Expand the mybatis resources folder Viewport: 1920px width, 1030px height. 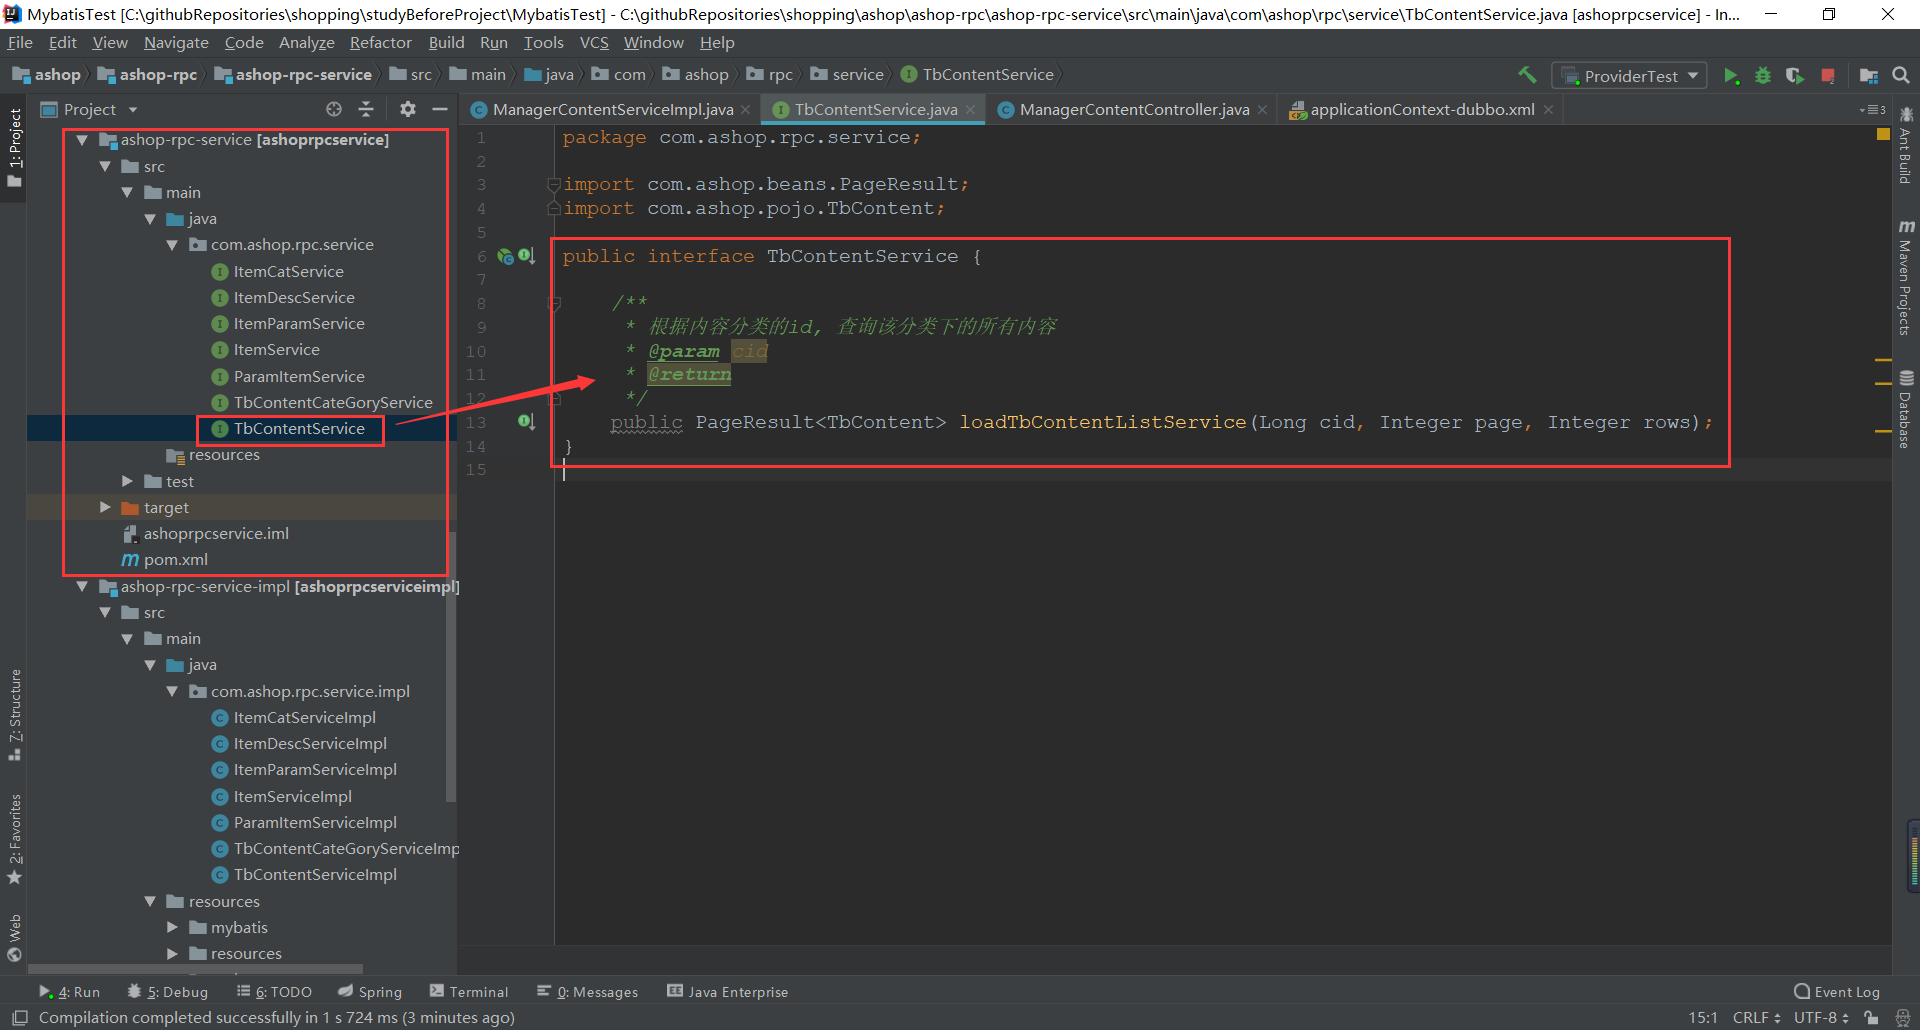coord(172,927)
